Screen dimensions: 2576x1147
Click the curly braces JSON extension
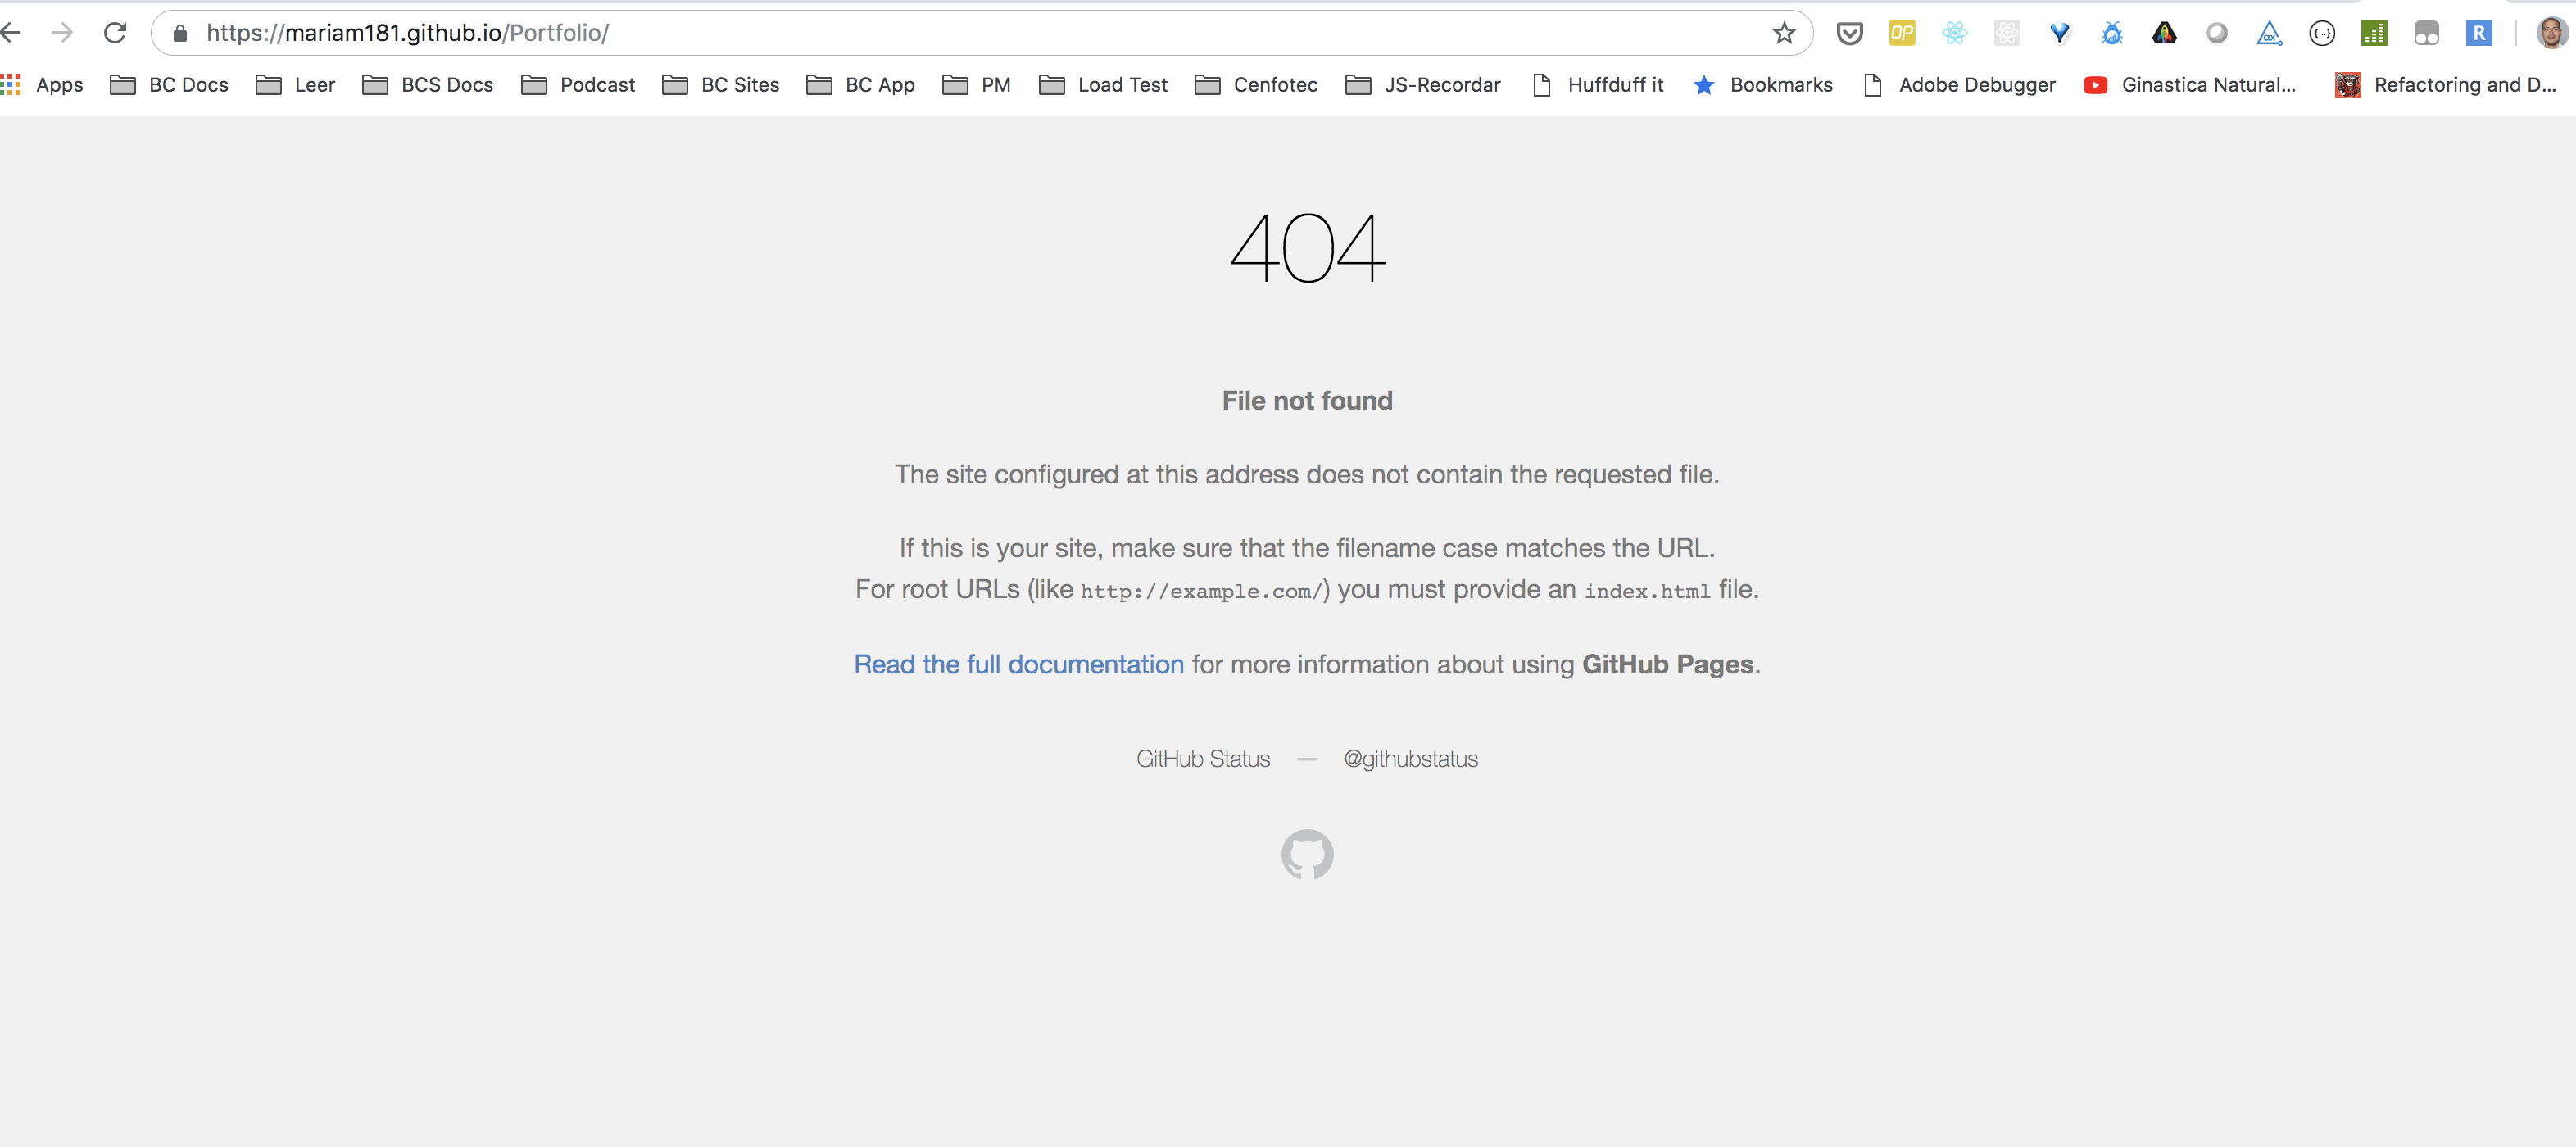point(2321,33)
